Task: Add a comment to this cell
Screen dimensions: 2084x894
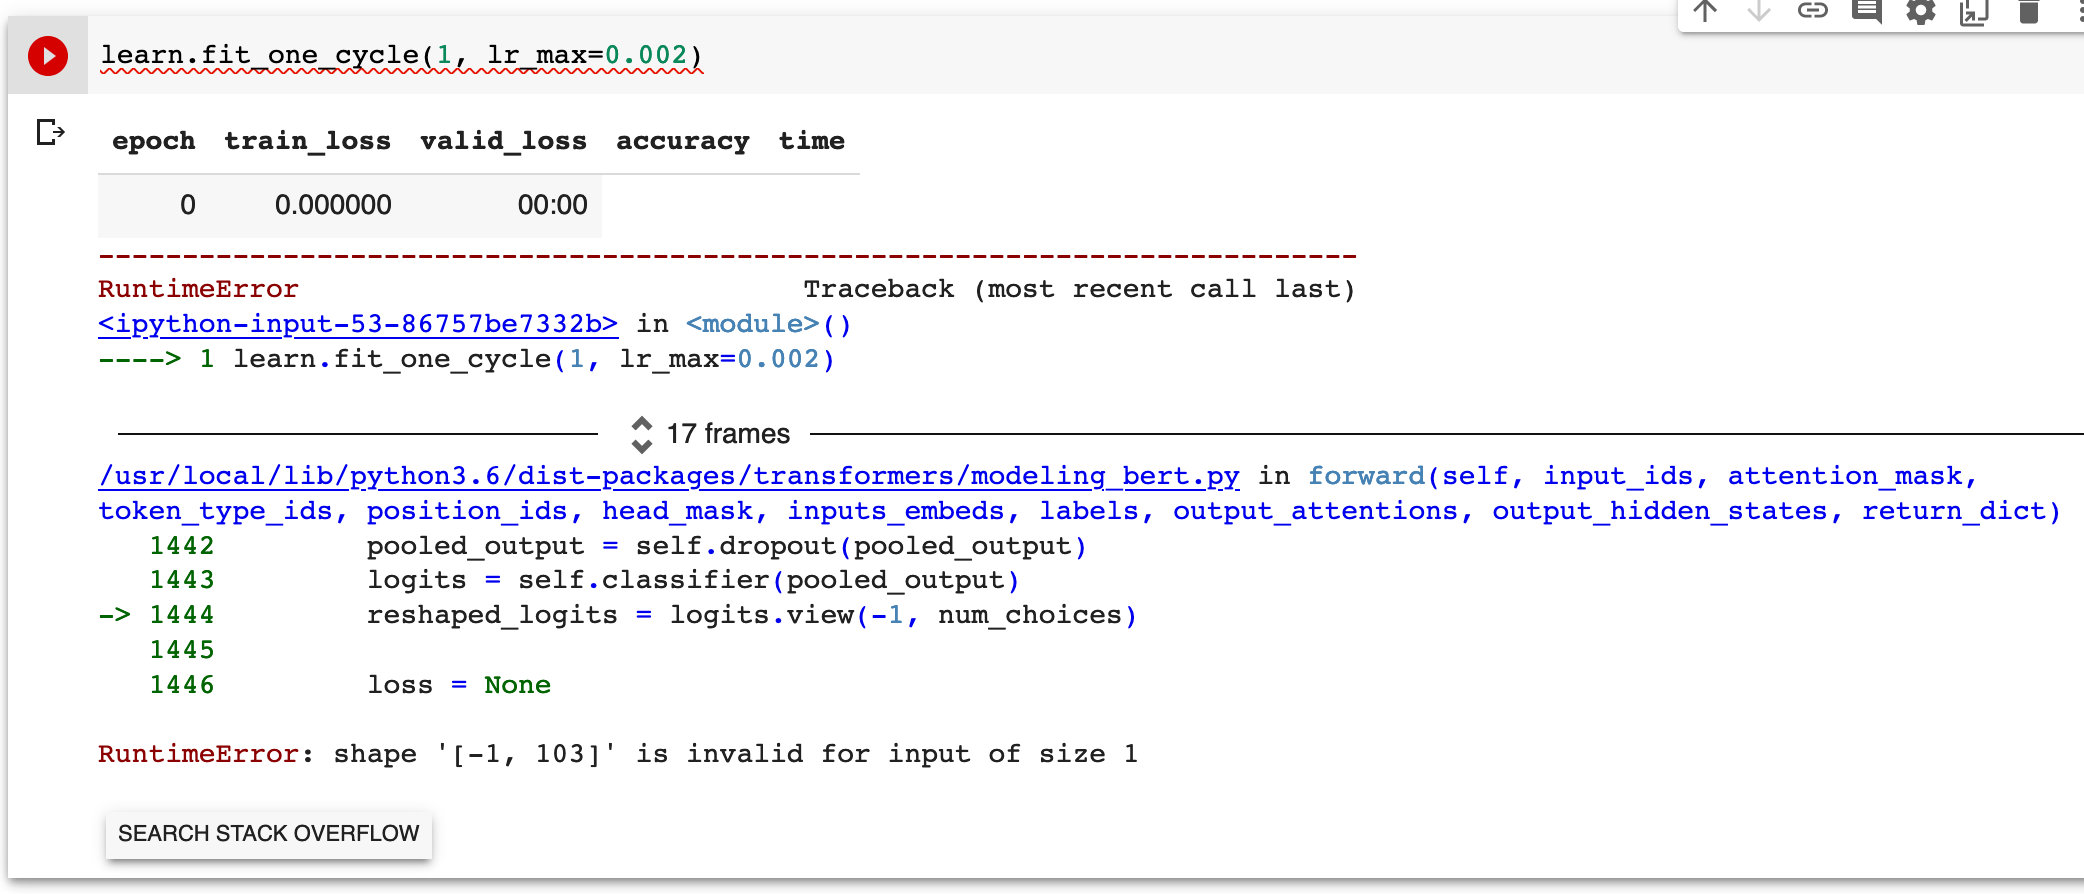Action: [x=1867, y=11]
